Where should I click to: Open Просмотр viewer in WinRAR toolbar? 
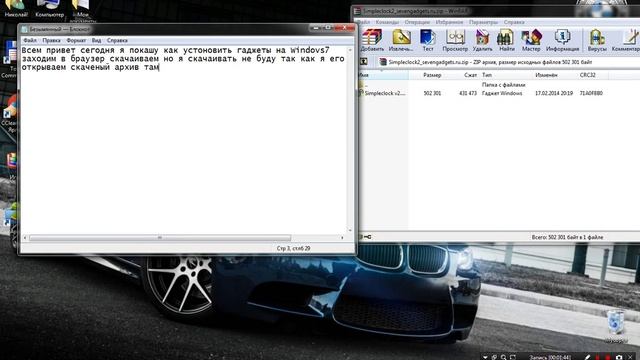point(455,40)
